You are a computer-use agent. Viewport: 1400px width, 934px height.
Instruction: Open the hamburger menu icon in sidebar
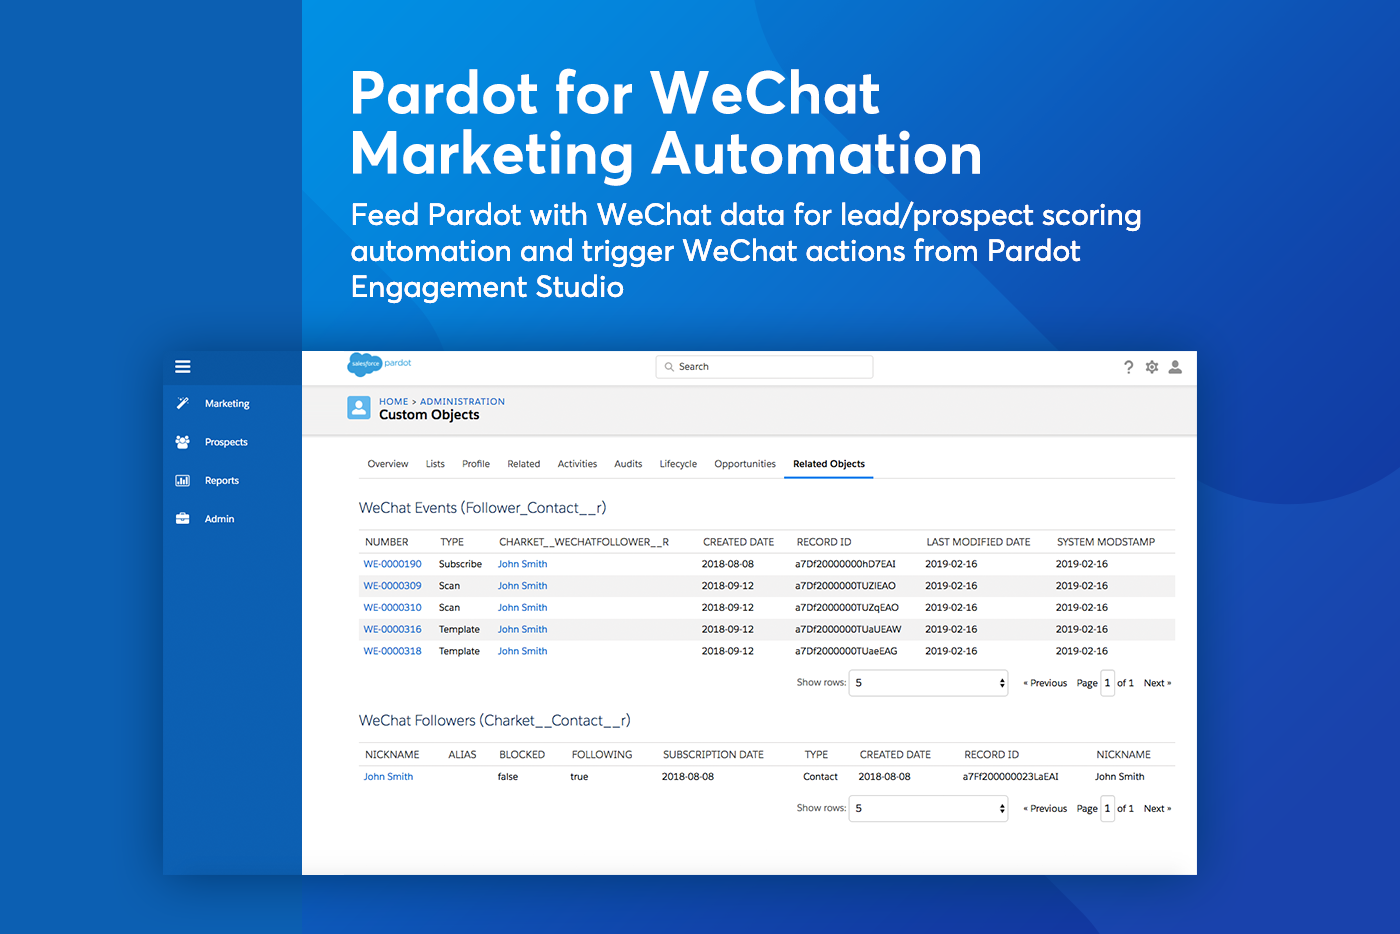[x=182, y=367]
